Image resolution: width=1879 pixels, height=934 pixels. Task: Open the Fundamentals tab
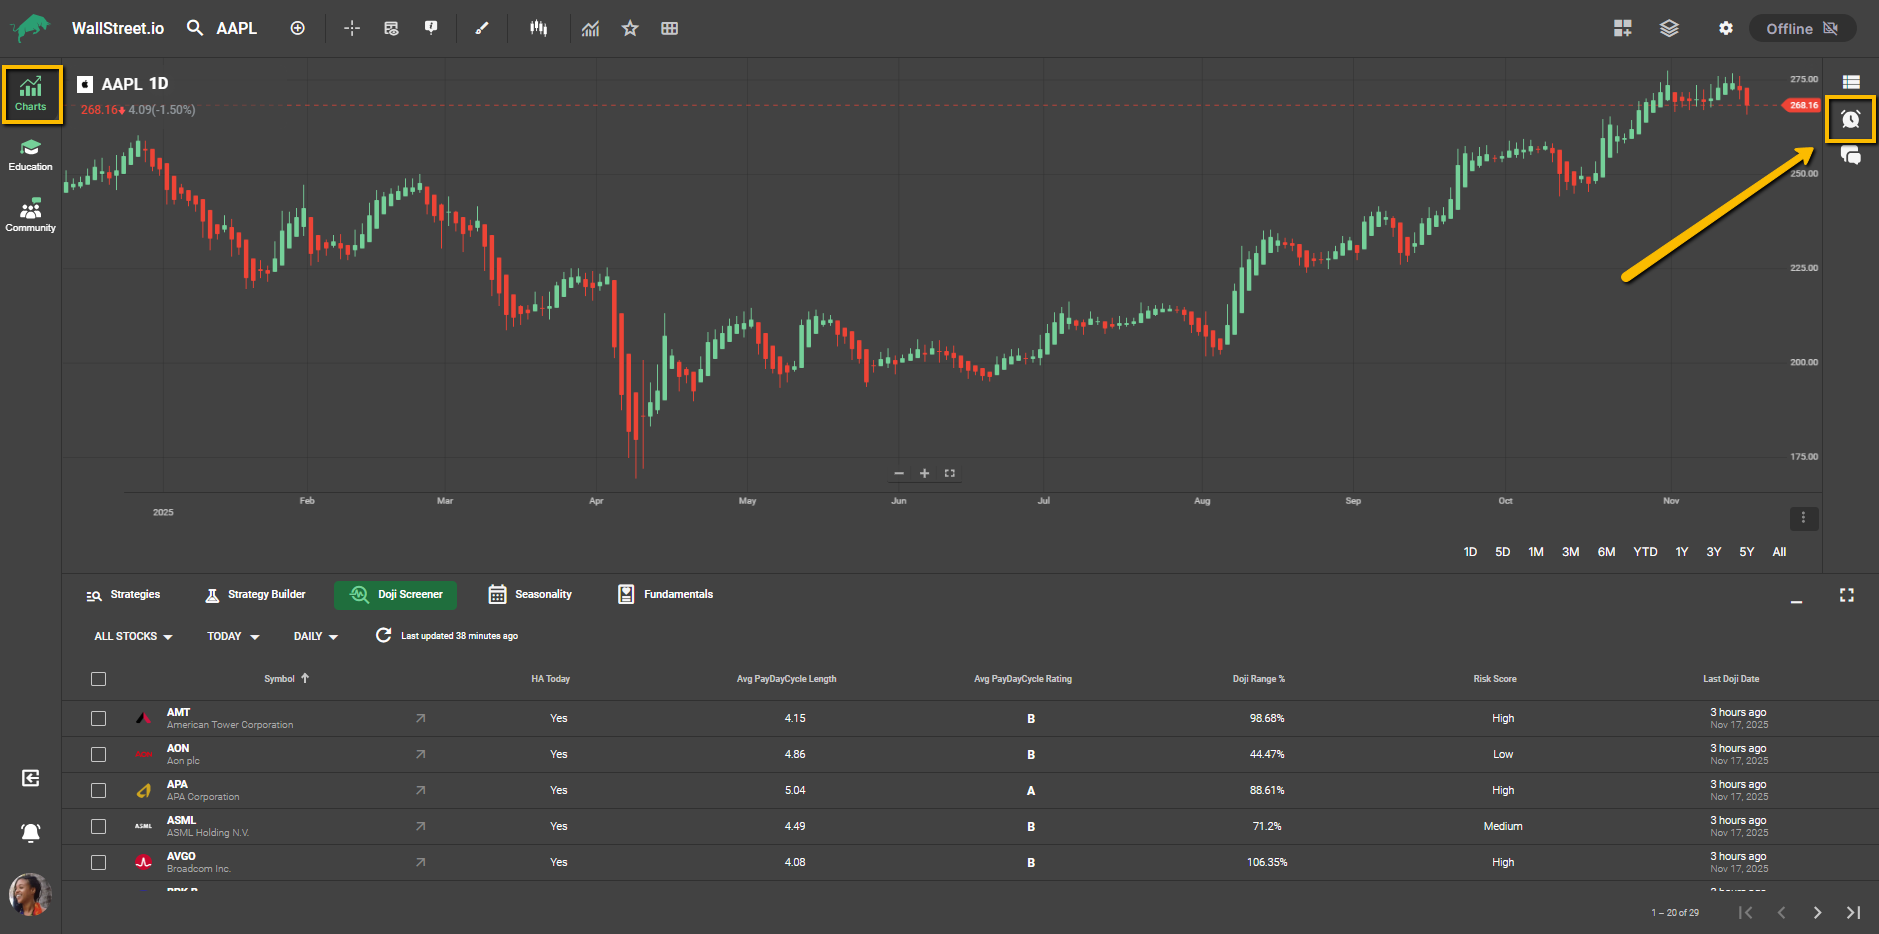pos(665,595)
